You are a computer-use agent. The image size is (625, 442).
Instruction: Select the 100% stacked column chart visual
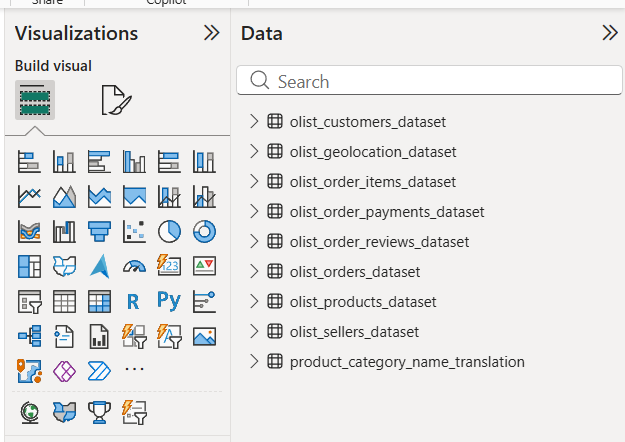[204, 161]
